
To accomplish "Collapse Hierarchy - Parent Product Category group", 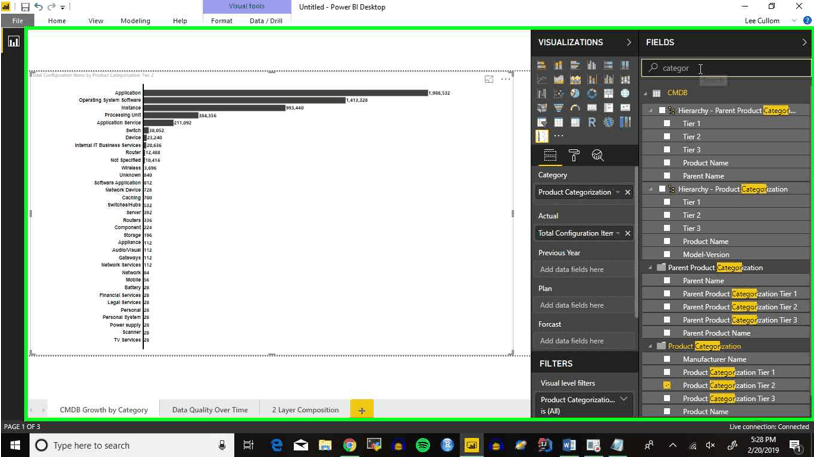I will [x=650, y=111].
